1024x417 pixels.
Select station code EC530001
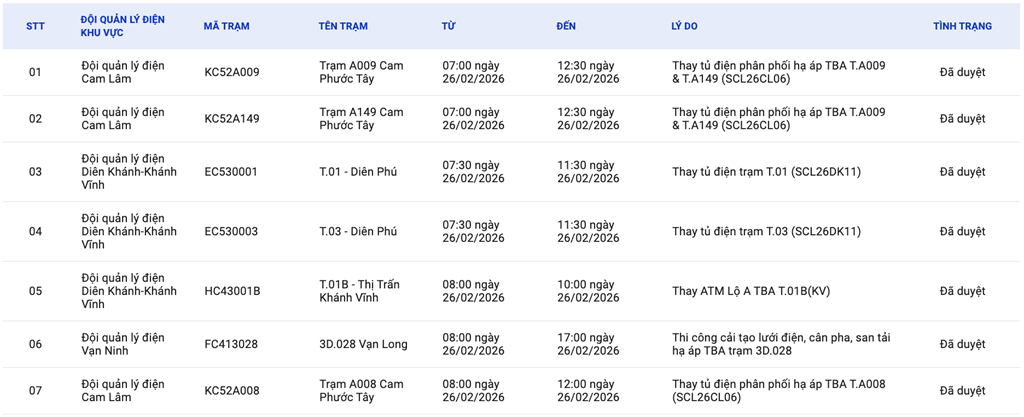231,172
